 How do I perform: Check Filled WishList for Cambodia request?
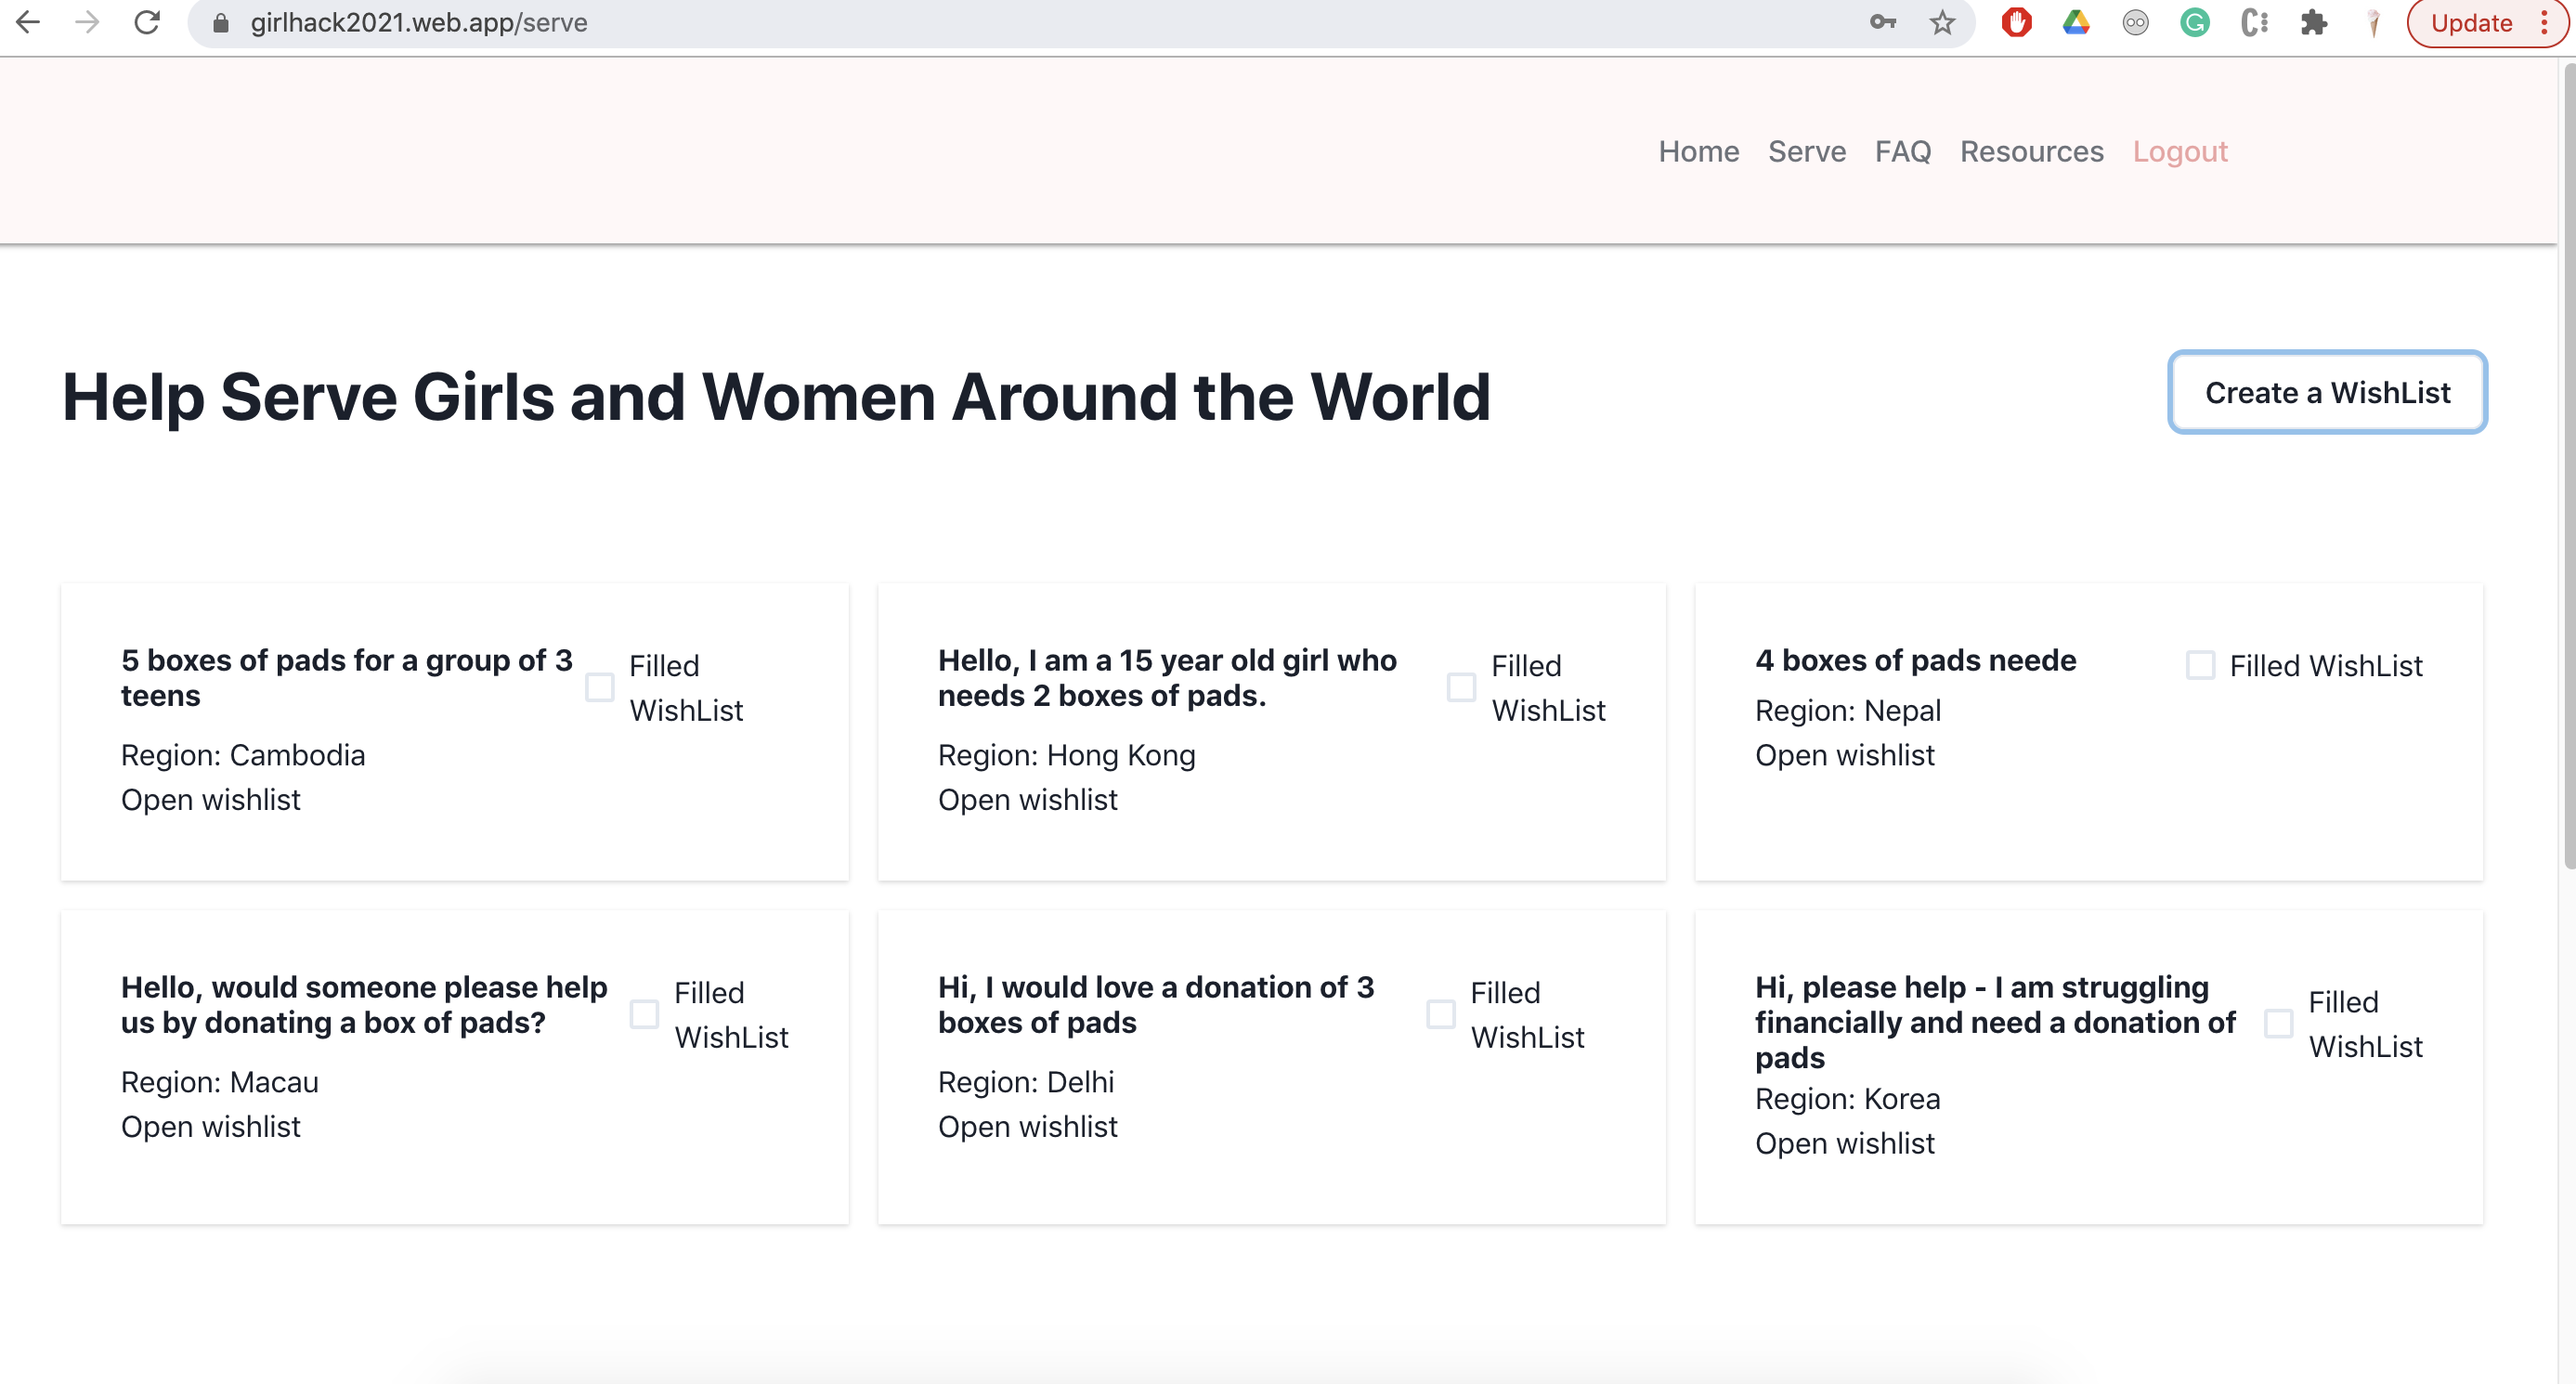click(x=599, y=688)
